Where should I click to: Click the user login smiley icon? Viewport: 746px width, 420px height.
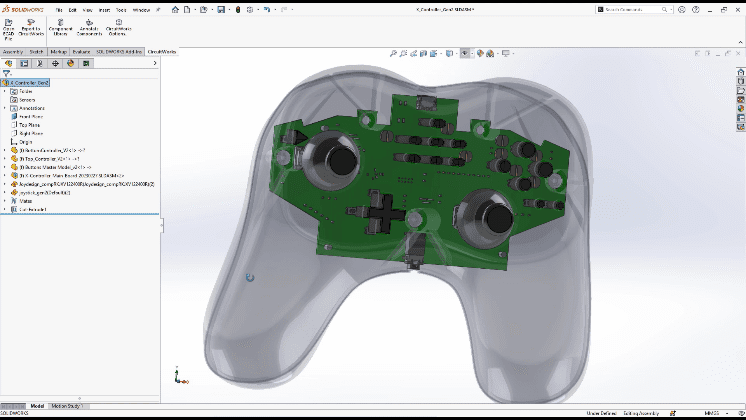coord(682,10)
